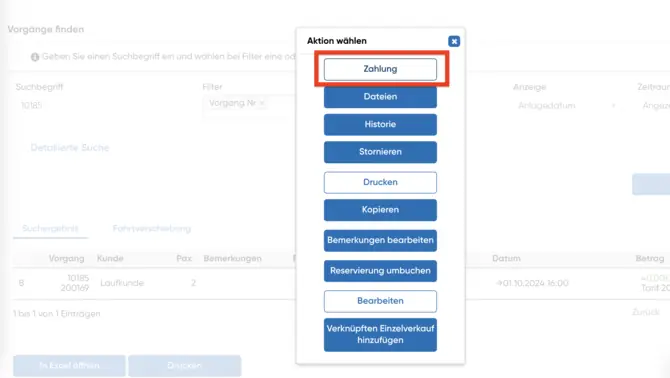The height and width of the screenshot is (378, 670).
Task: Click the Bearbeiten button
Action: click(x=380, y=301)
